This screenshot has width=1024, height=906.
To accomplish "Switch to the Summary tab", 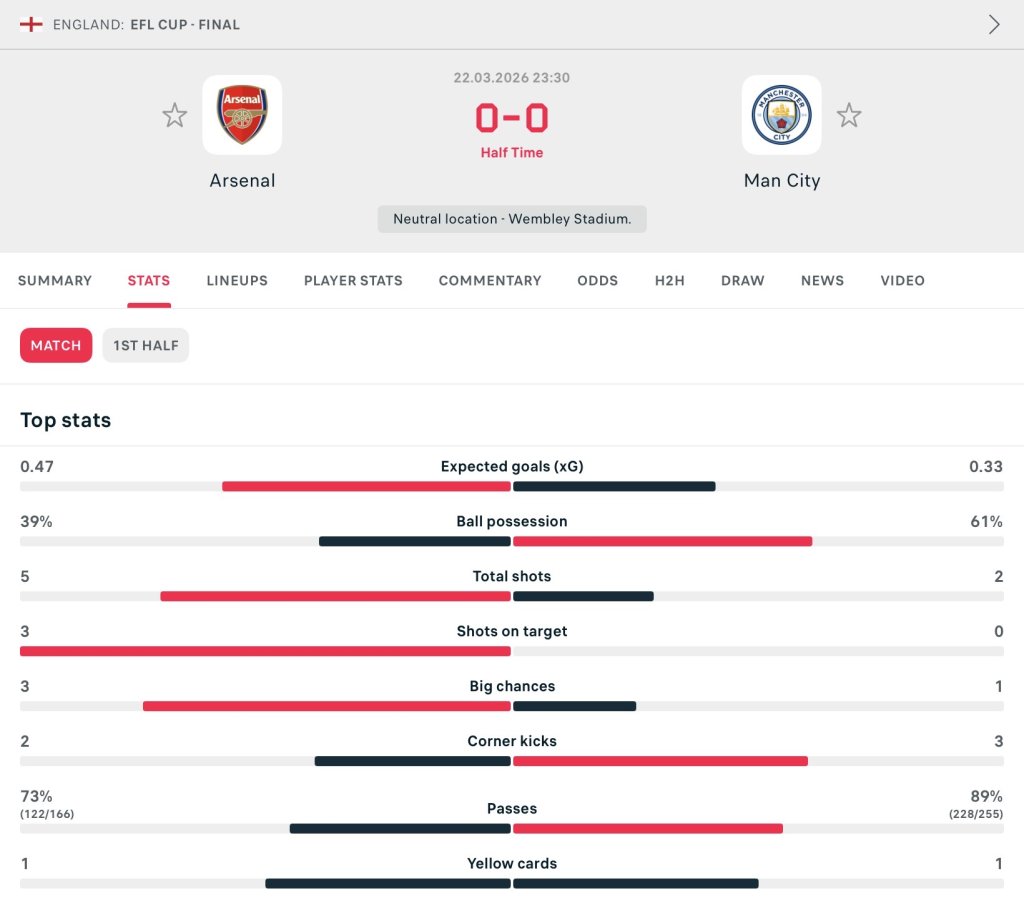I will pyautogui.click(x=55, y=280).
